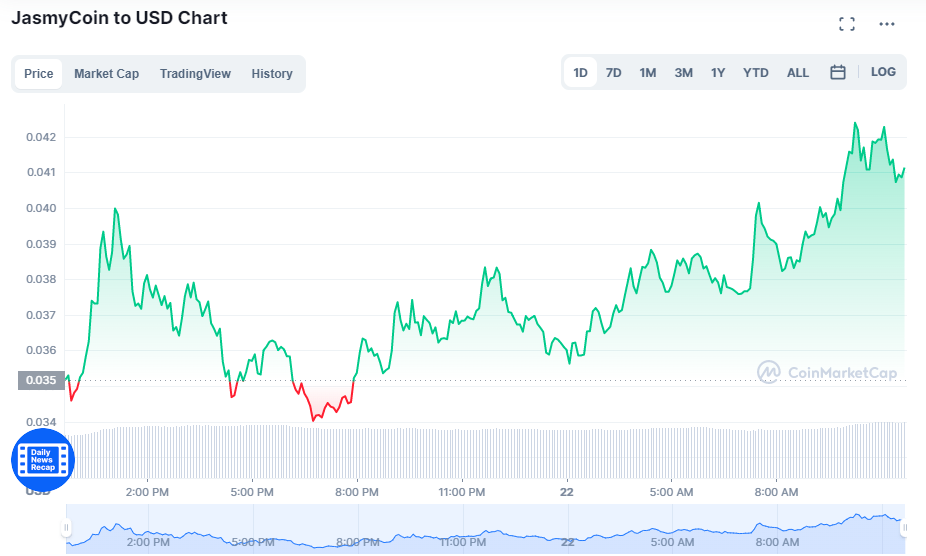Click the volume bars area

(485, 451)
